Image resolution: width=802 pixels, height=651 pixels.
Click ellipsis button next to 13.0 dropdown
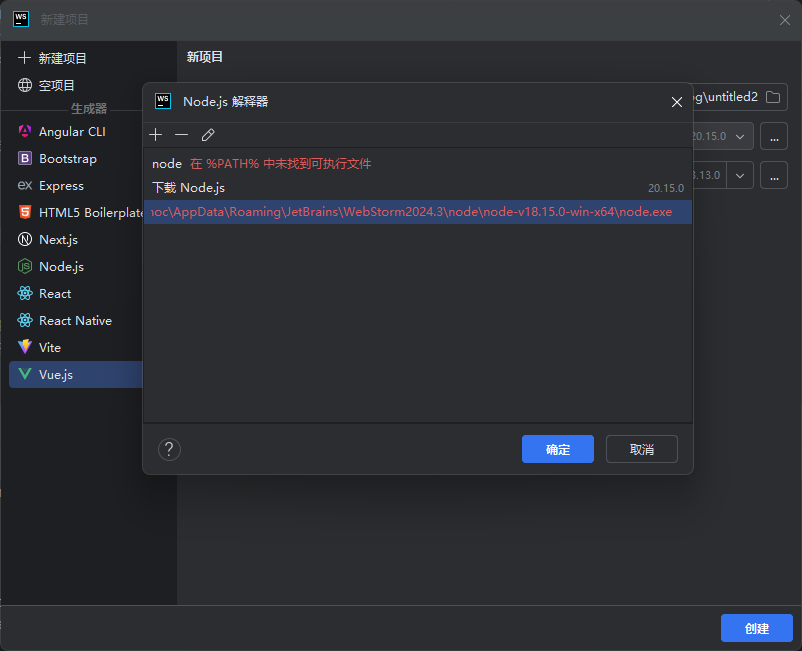point(774,175)
